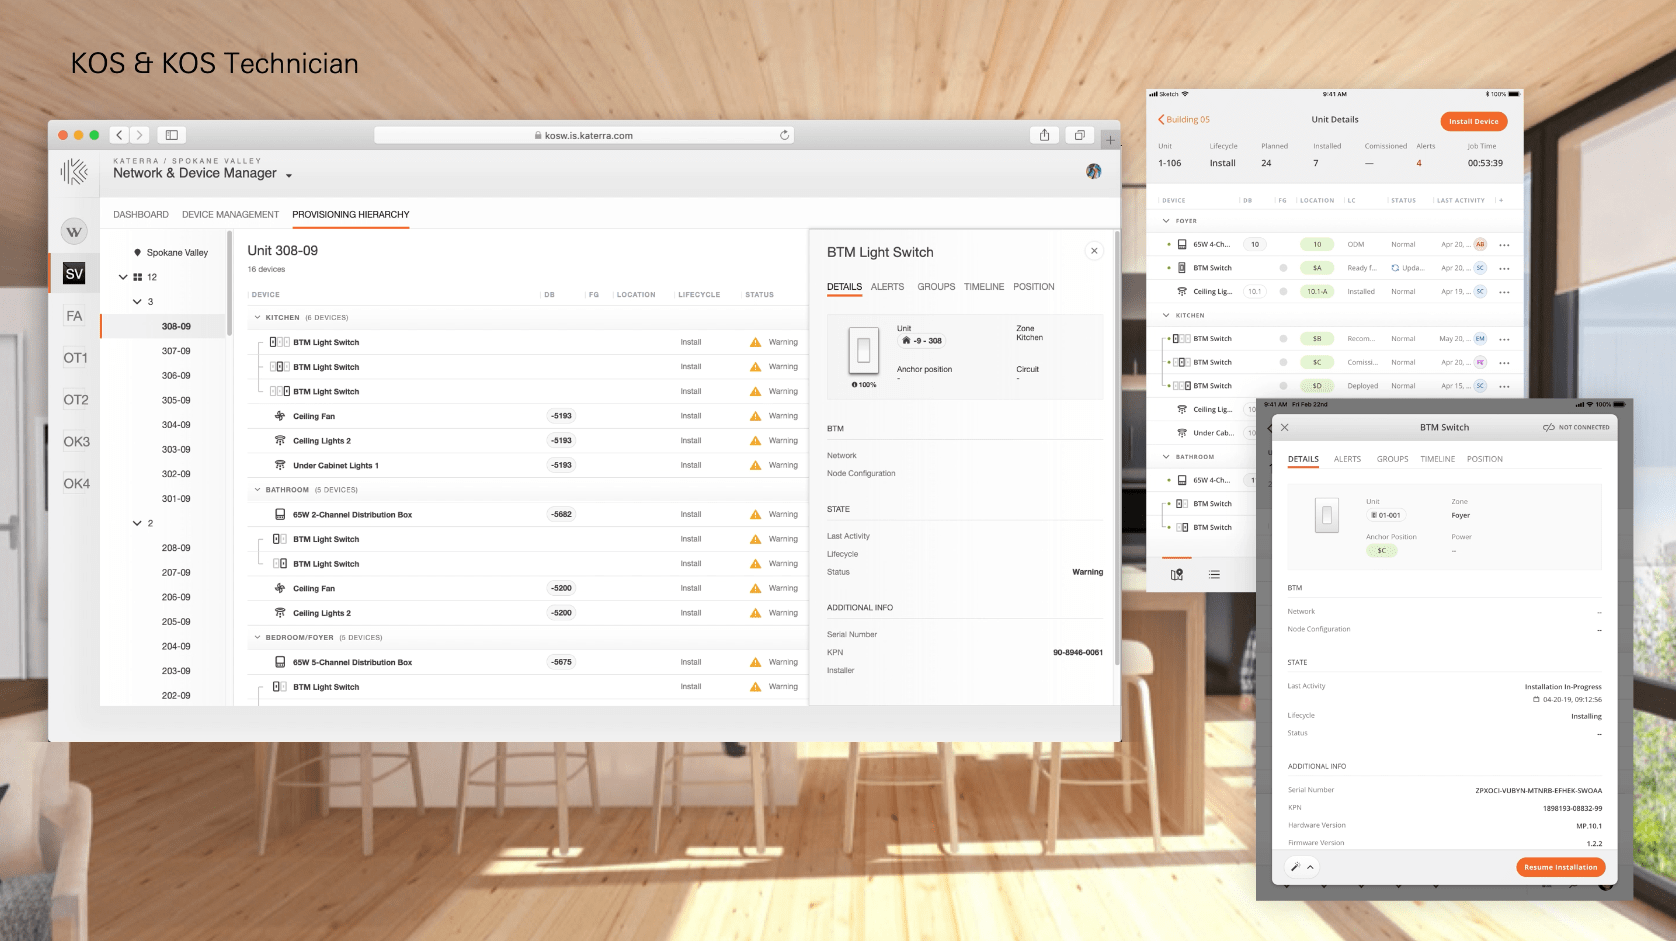This screenshot has height=941, width=1676.
Task: Select the OK3 site in the sidebar
Action: pos(76,442)
